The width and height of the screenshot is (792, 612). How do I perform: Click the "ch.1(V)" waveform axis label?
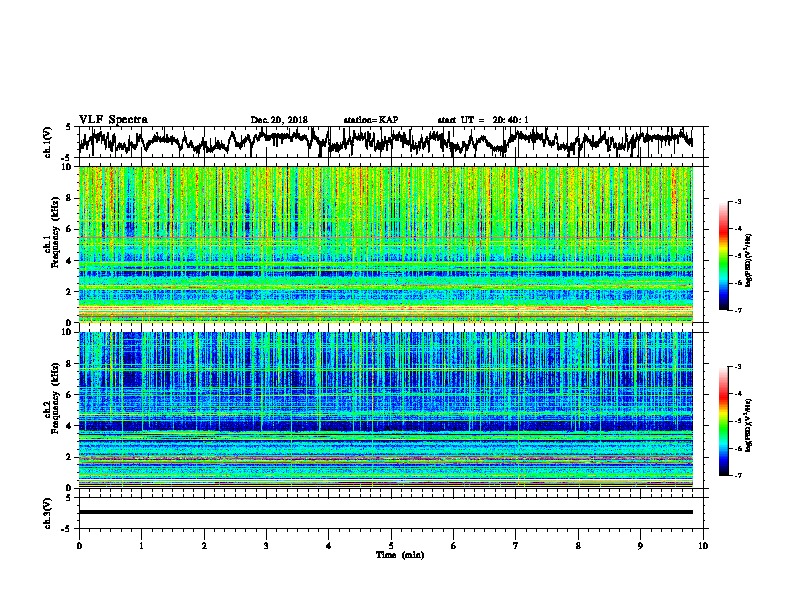pyautogui.click(x=47, y=142)
